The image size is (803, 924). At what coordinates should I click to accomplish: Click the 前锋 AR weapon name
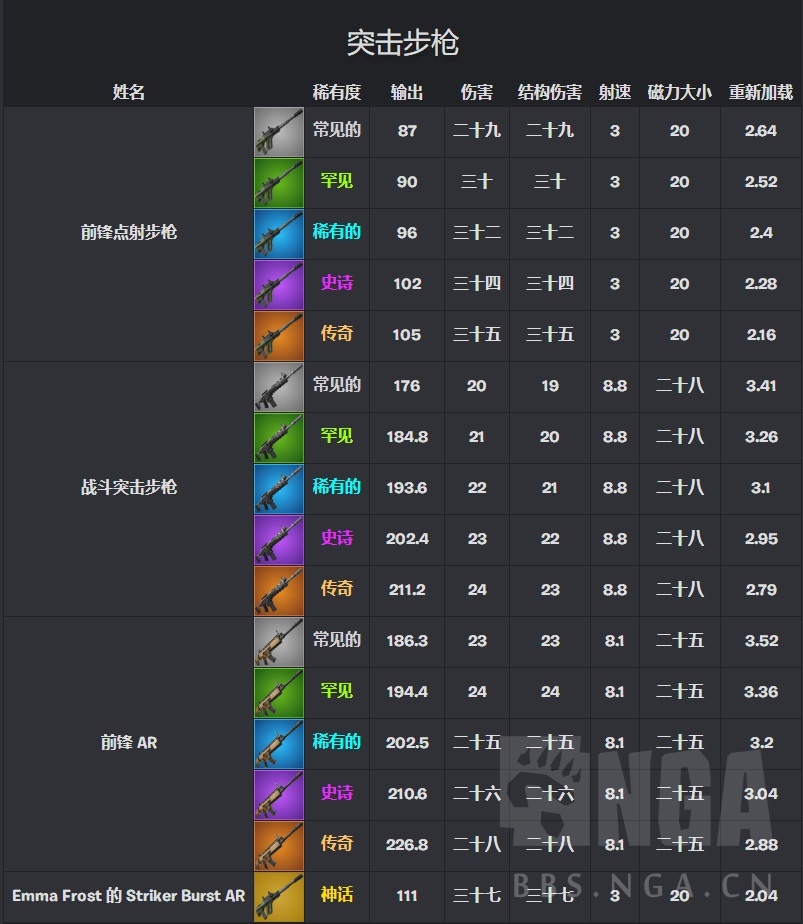tap(128, 742)
